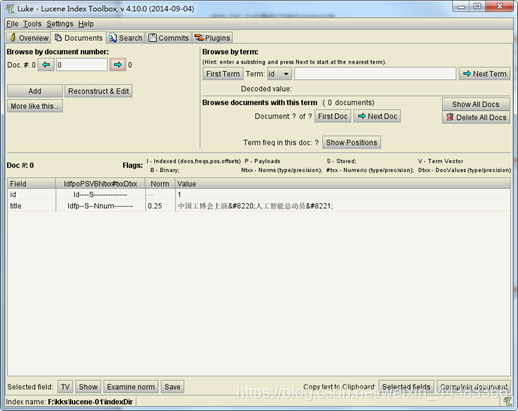The width and height of the screenshot is (518, 411).
Task: Click the TV button for selected field
Action: pyautogui.click(x=65, y=387)
